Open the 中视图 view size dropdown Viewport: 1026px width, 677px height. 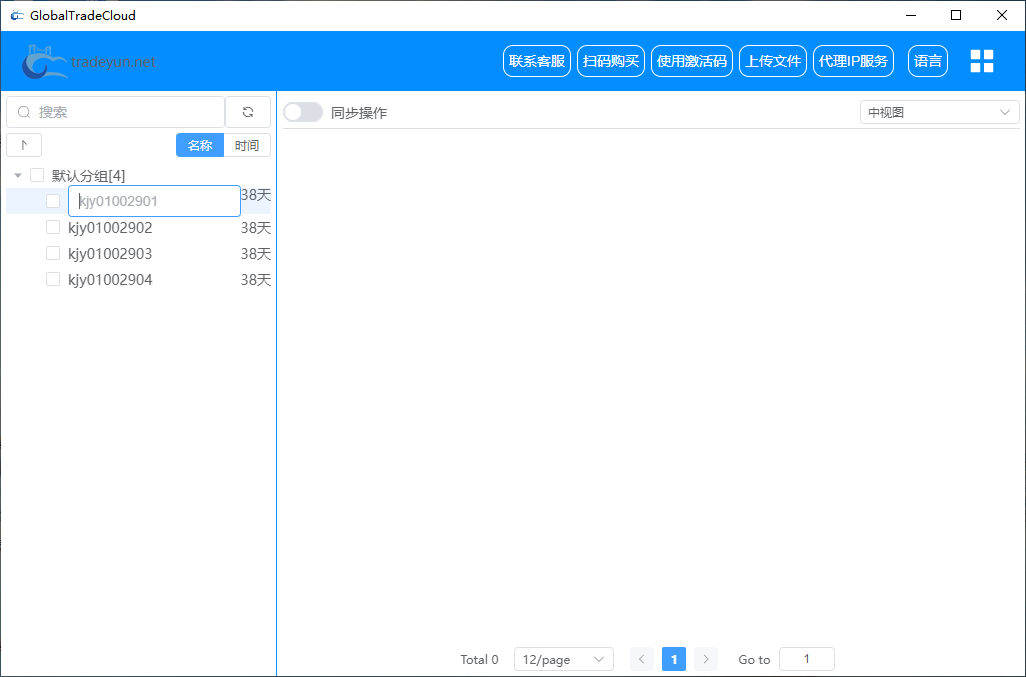pos(939,112)
